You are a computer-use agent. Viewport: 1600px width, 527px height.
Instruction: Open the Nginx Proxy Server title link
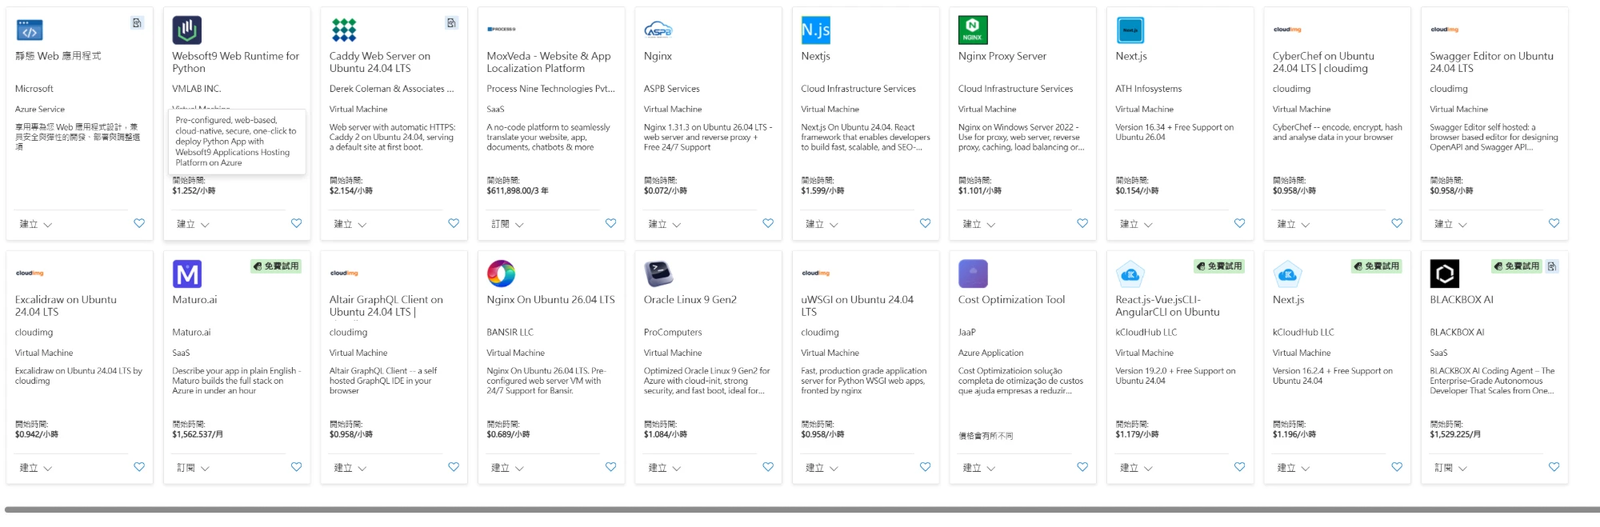click(x=1002, y=56)
